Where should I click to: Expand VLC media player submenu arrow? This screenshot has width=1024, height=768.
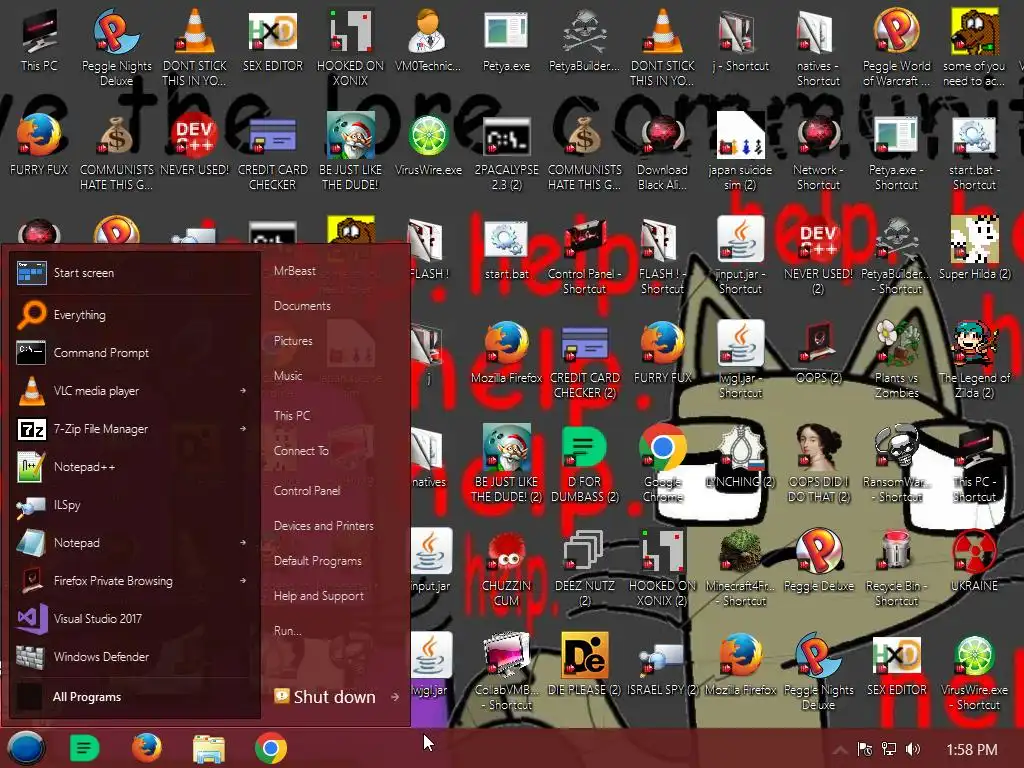pos(243,391)
